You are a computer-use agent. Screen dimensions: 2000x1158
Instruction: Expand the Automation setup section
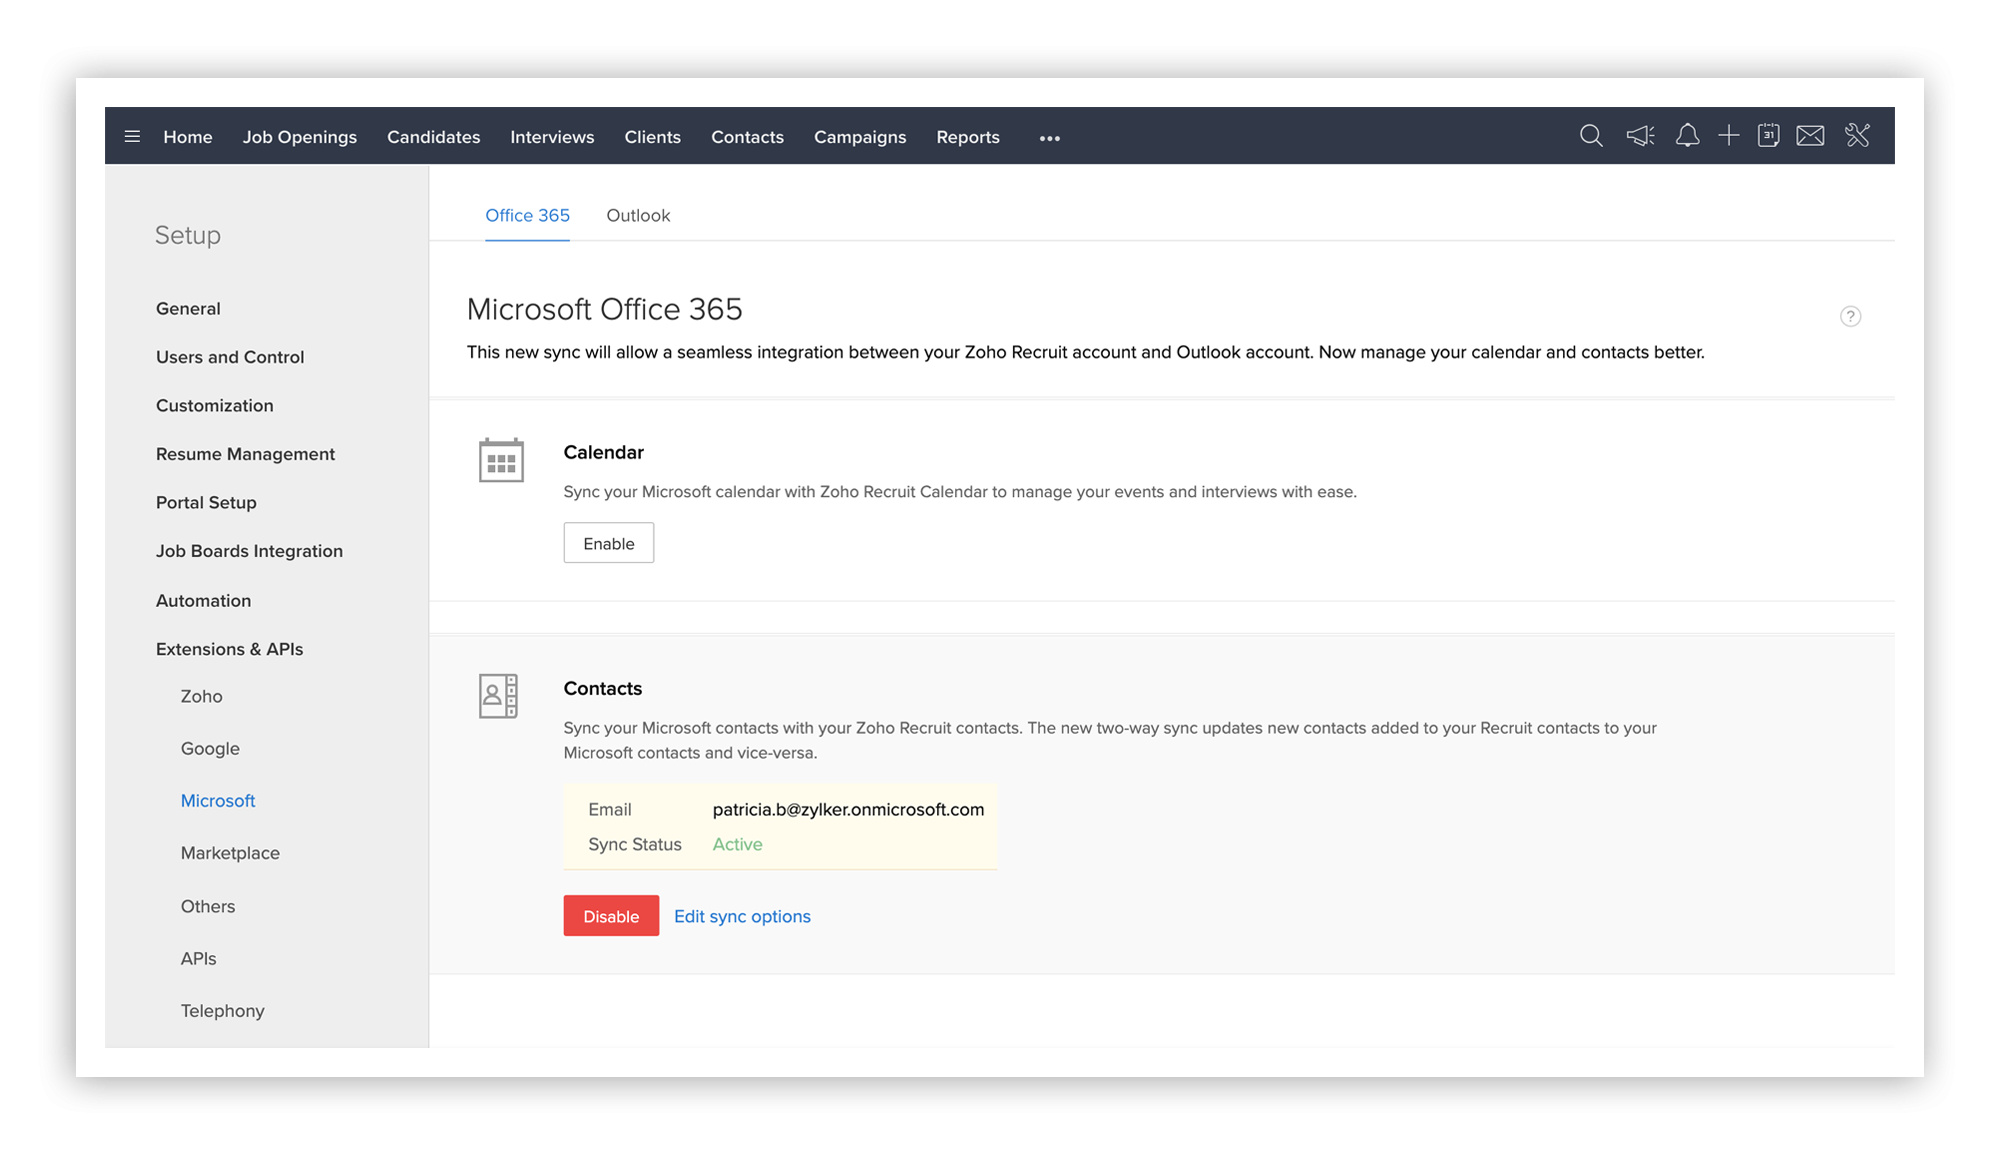click(x=203, y=601)
